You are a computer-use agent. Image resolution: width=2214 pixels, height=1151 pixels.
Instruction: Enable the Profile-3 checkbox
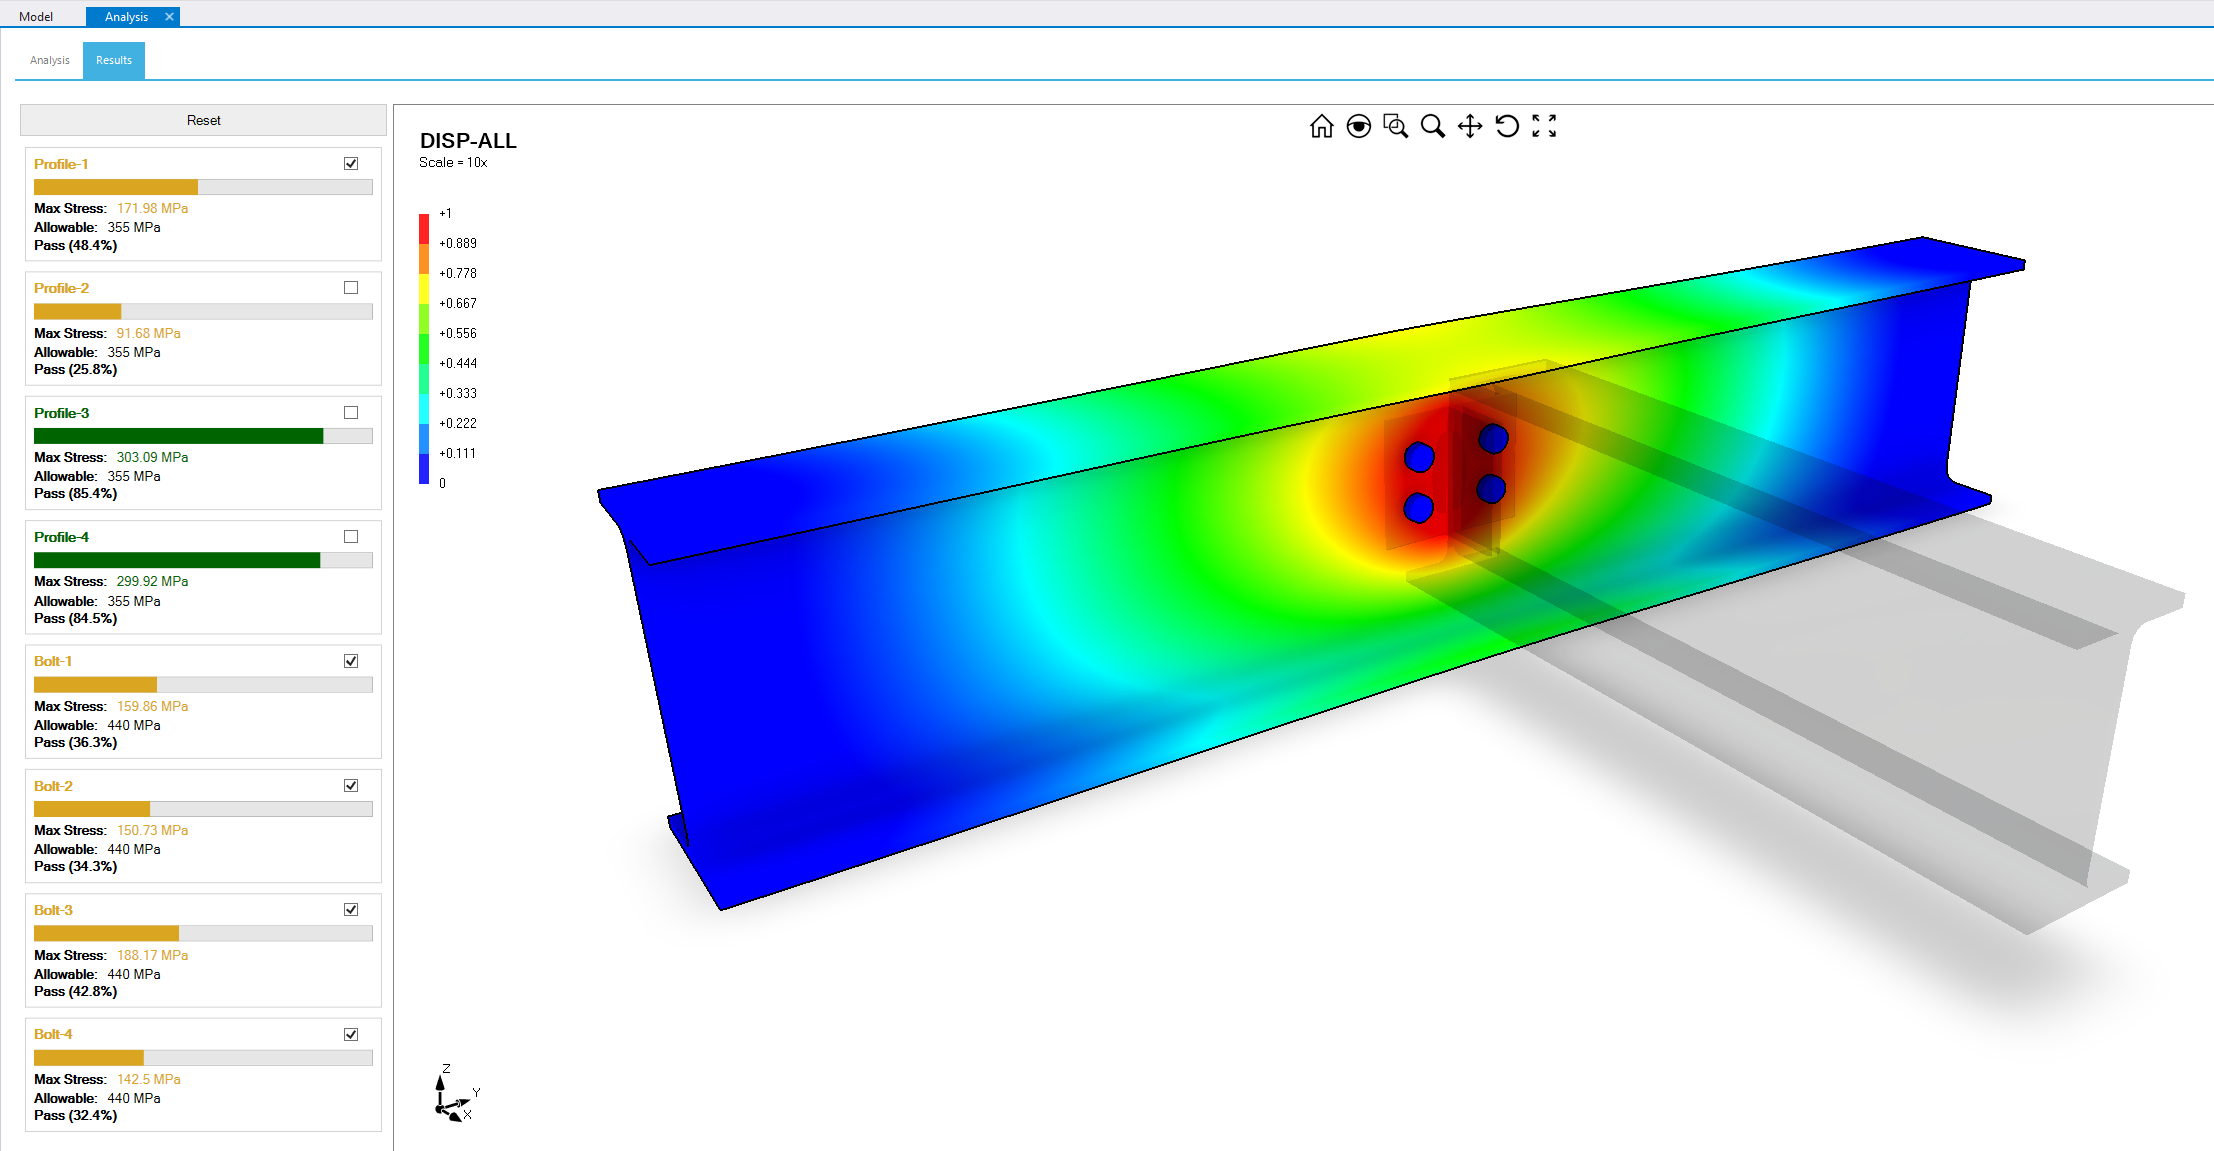click(350, 411)
